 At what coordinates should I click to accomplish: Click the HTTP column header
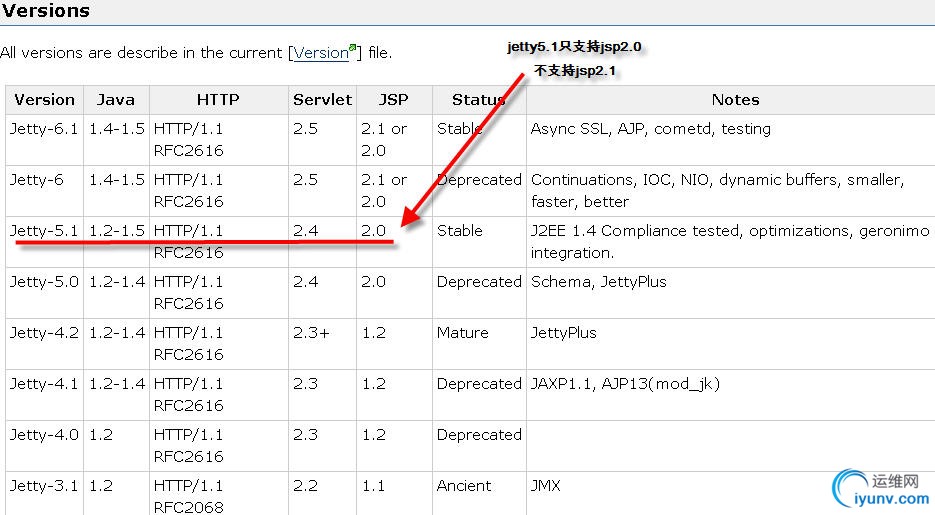pyautogui.click(x=218, y=100)
